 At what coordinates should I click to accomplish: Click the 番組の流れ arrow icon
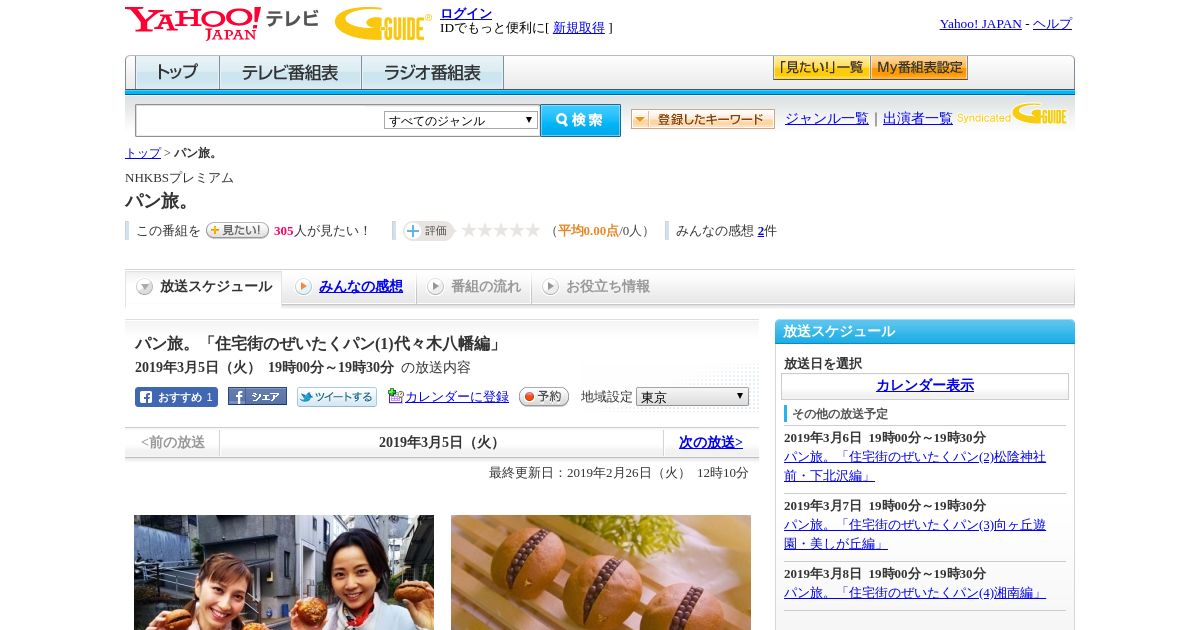pos(435,287)
